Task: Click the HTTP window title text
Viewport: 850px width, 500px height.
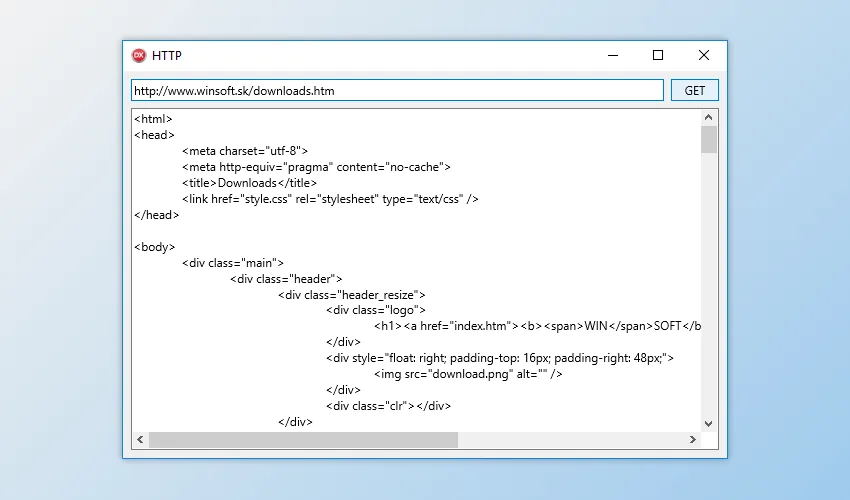Action: pos(167,56)
